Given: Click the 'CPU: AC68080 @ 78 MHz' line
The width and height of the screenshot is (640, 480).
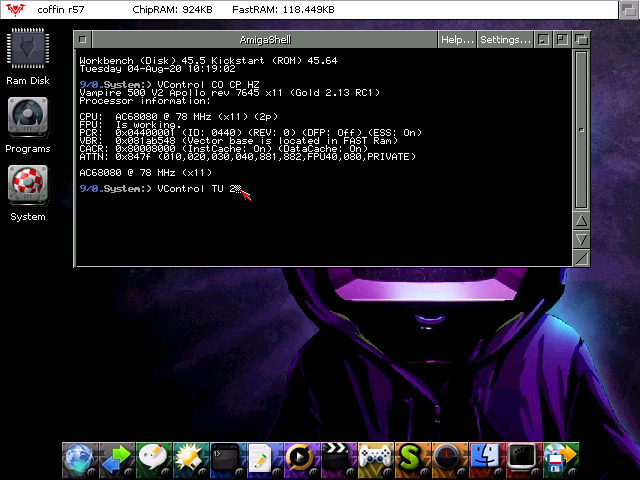Looking at the screenshot, I should coord(178,117).
